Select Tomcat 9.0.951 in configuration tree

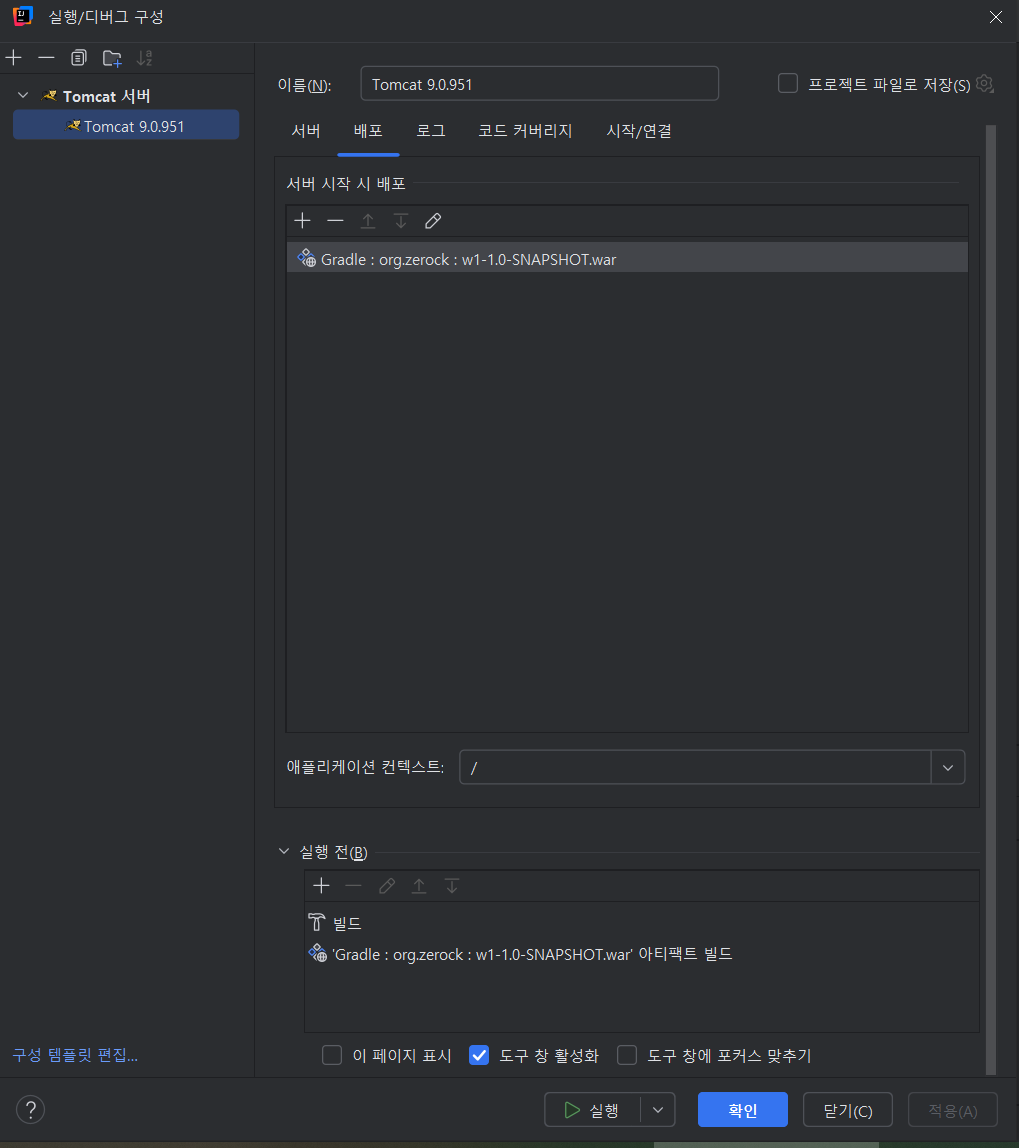coord(126,126)
